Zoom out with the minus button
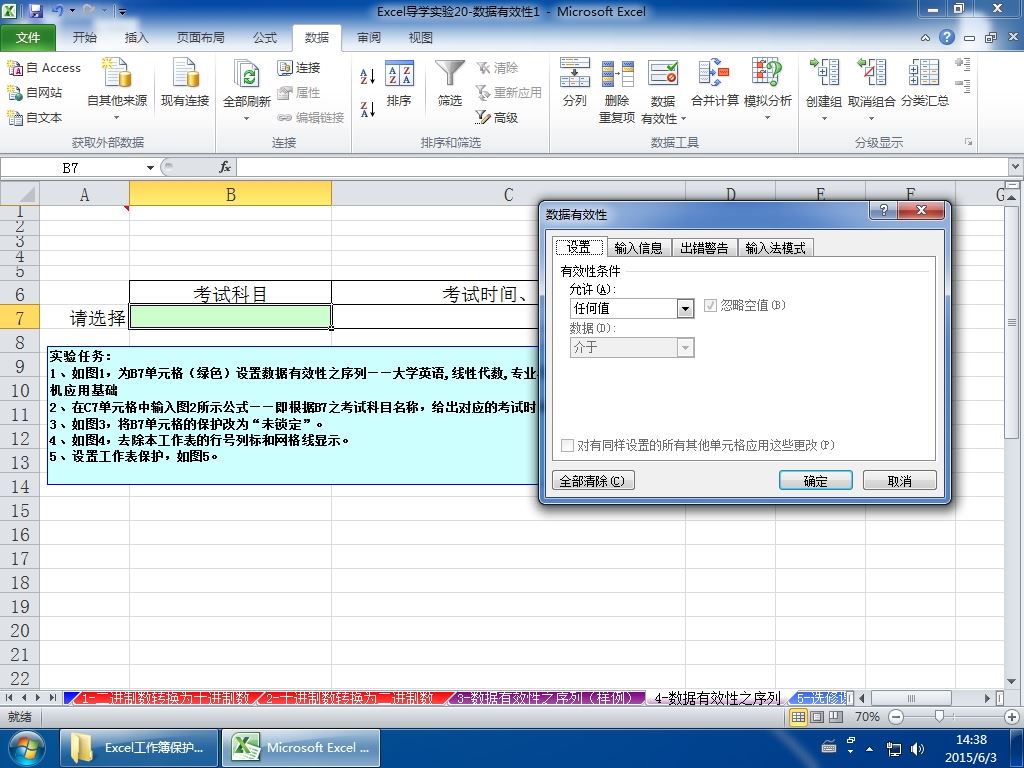 tap(896, 716)
